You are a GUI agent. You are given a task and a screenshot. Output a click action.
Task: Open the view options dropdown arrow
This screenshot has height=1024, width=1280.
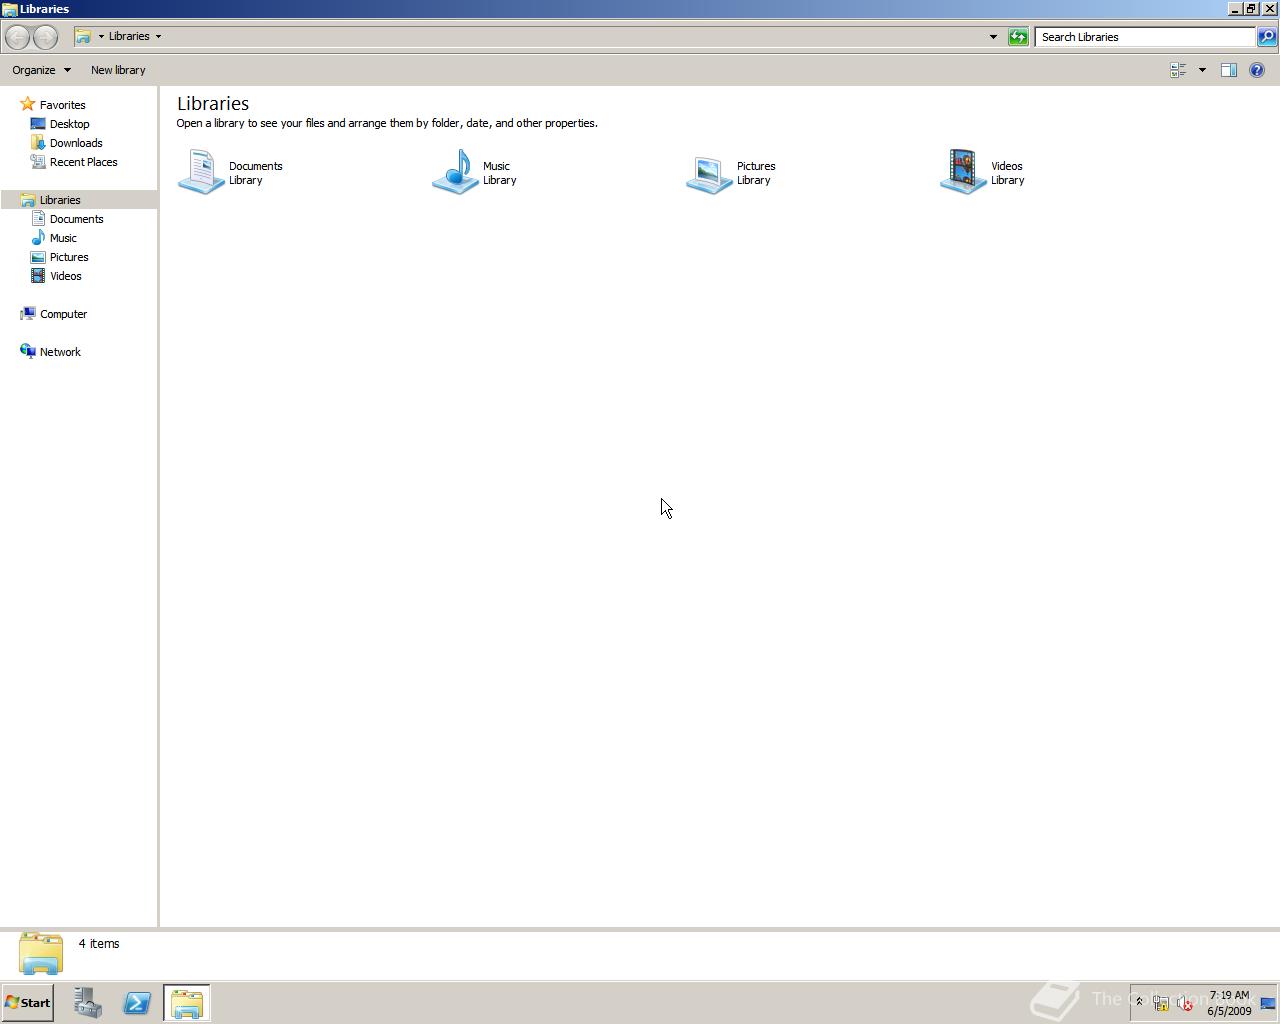1202,70
